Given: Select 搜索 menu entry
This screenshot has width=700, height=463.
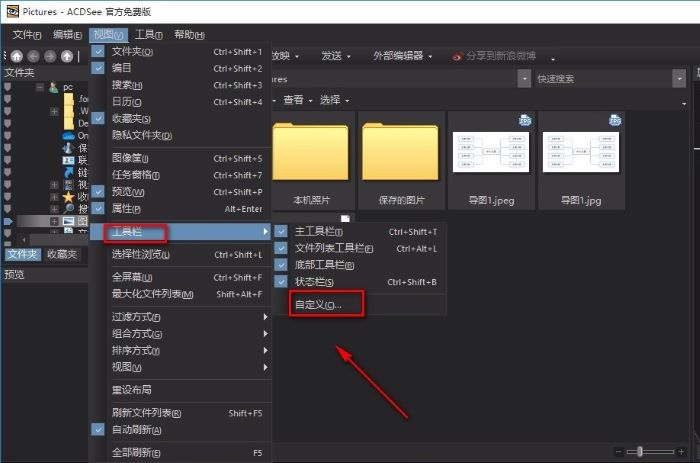Looking at the screenshot, I should (181, 85).
